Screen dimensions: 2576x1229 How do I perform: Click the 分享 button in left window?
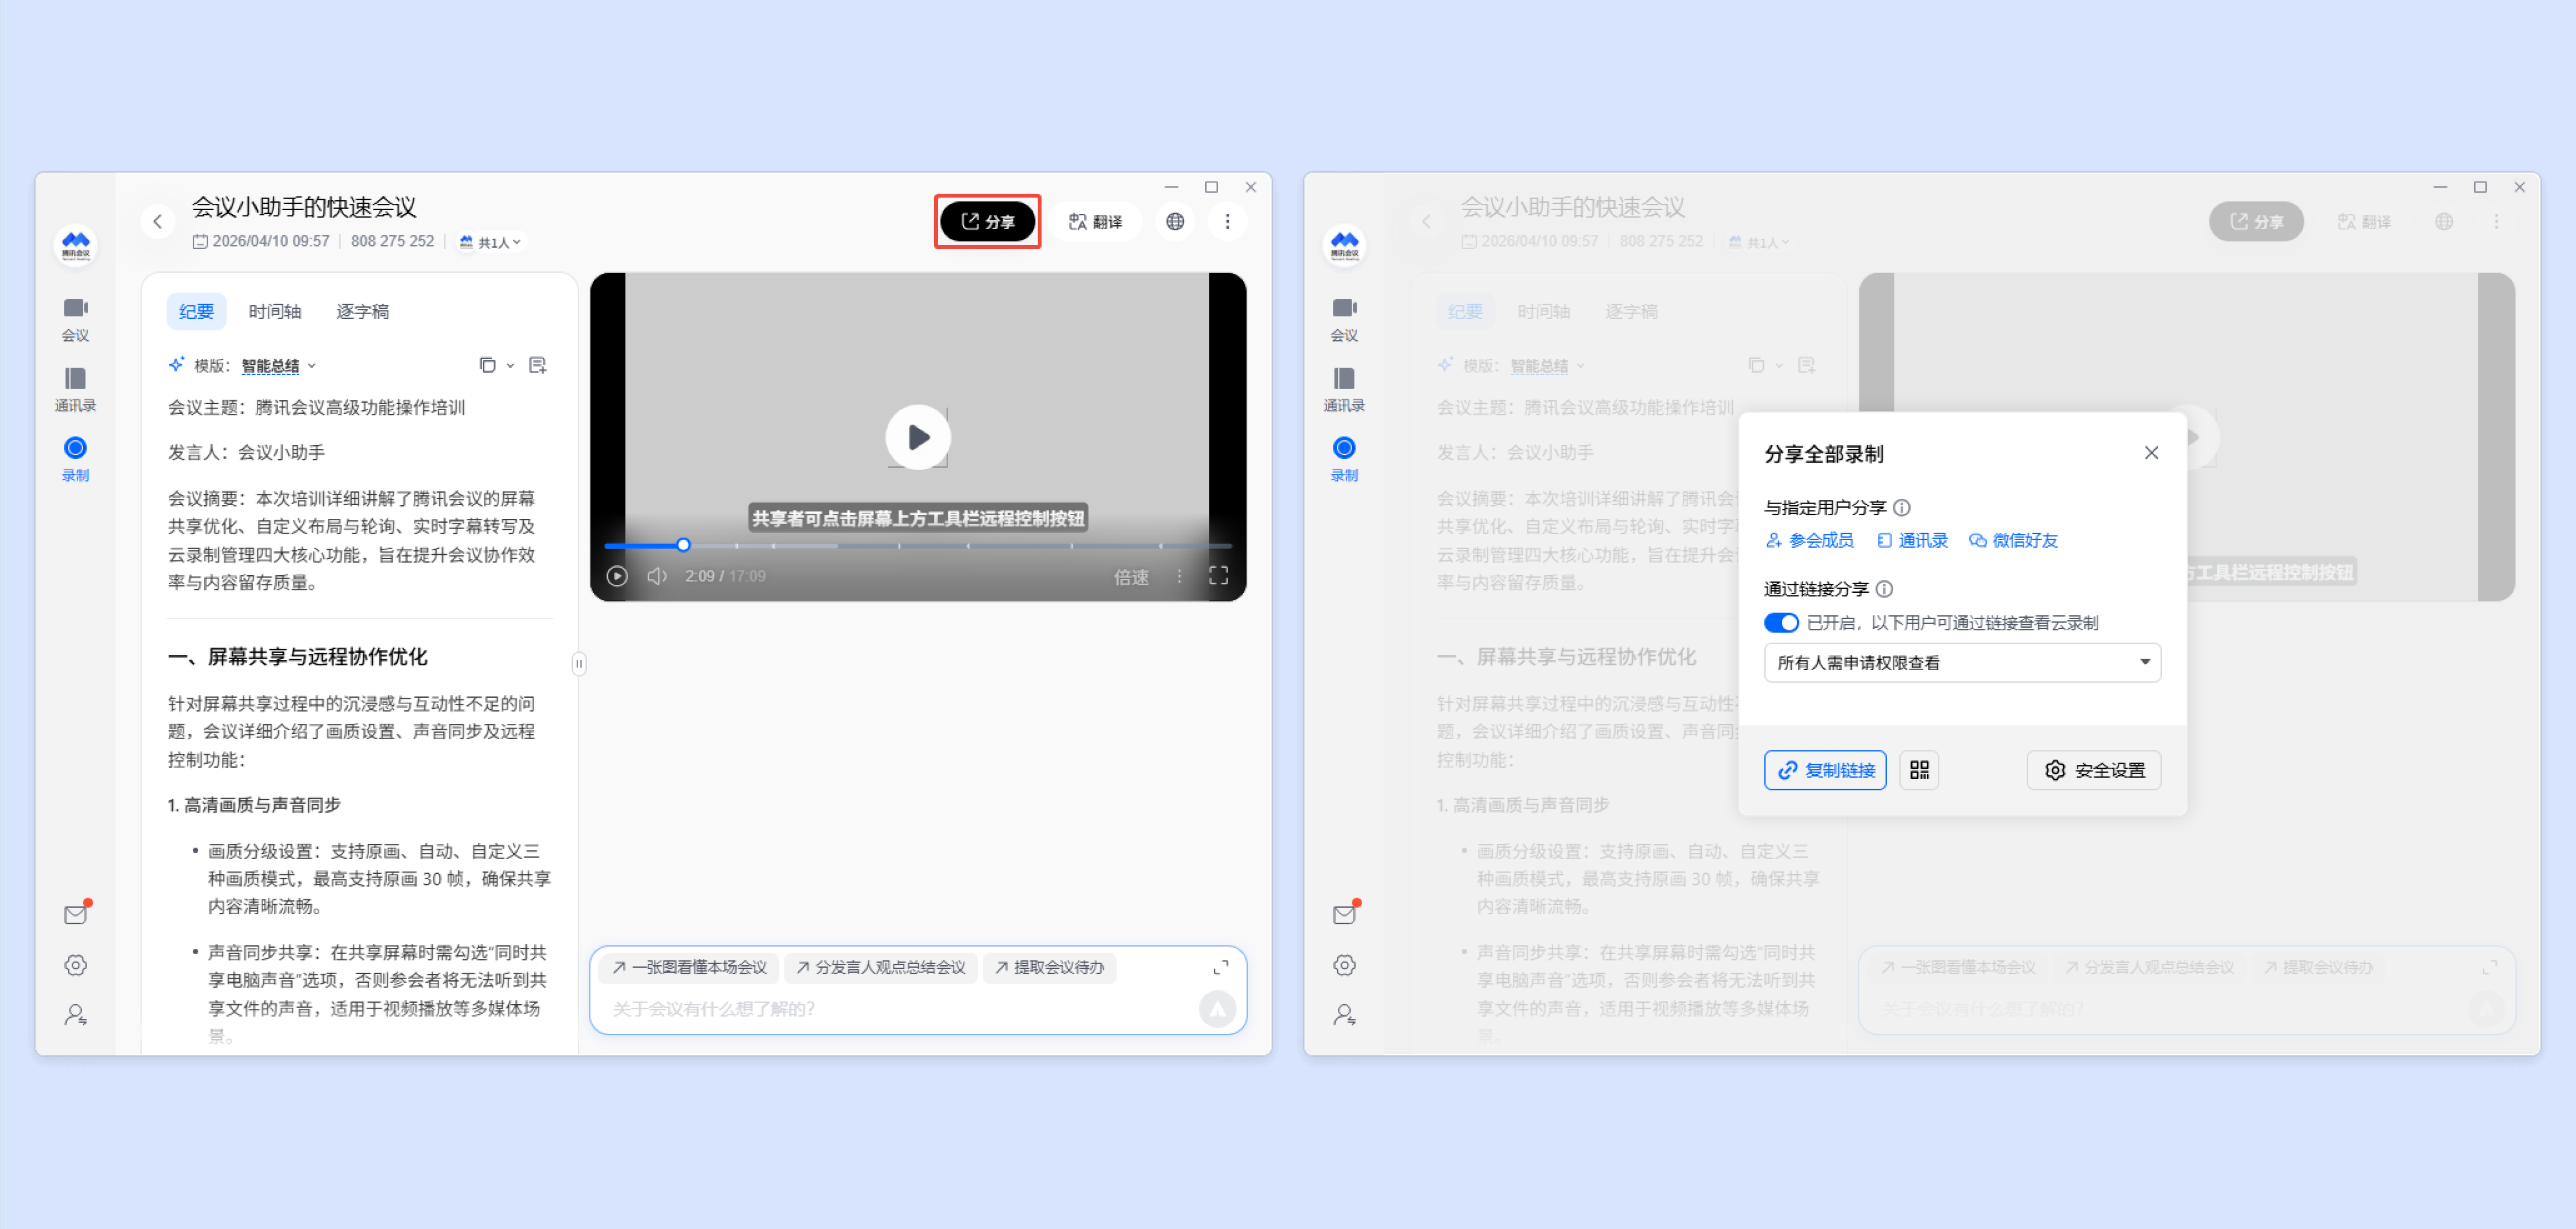click(987, 221)
